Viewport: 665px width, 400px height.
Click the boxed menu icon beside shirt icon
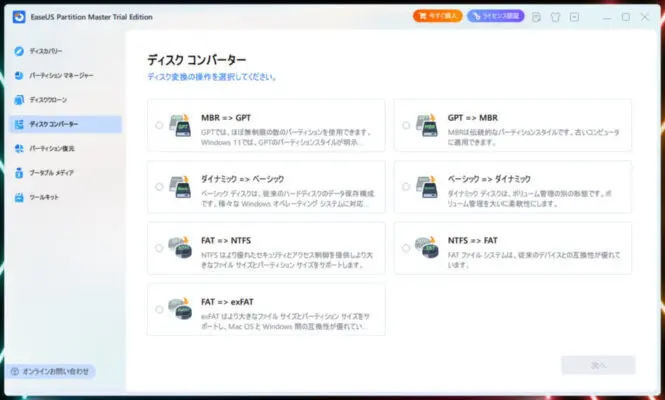[574, 17]
